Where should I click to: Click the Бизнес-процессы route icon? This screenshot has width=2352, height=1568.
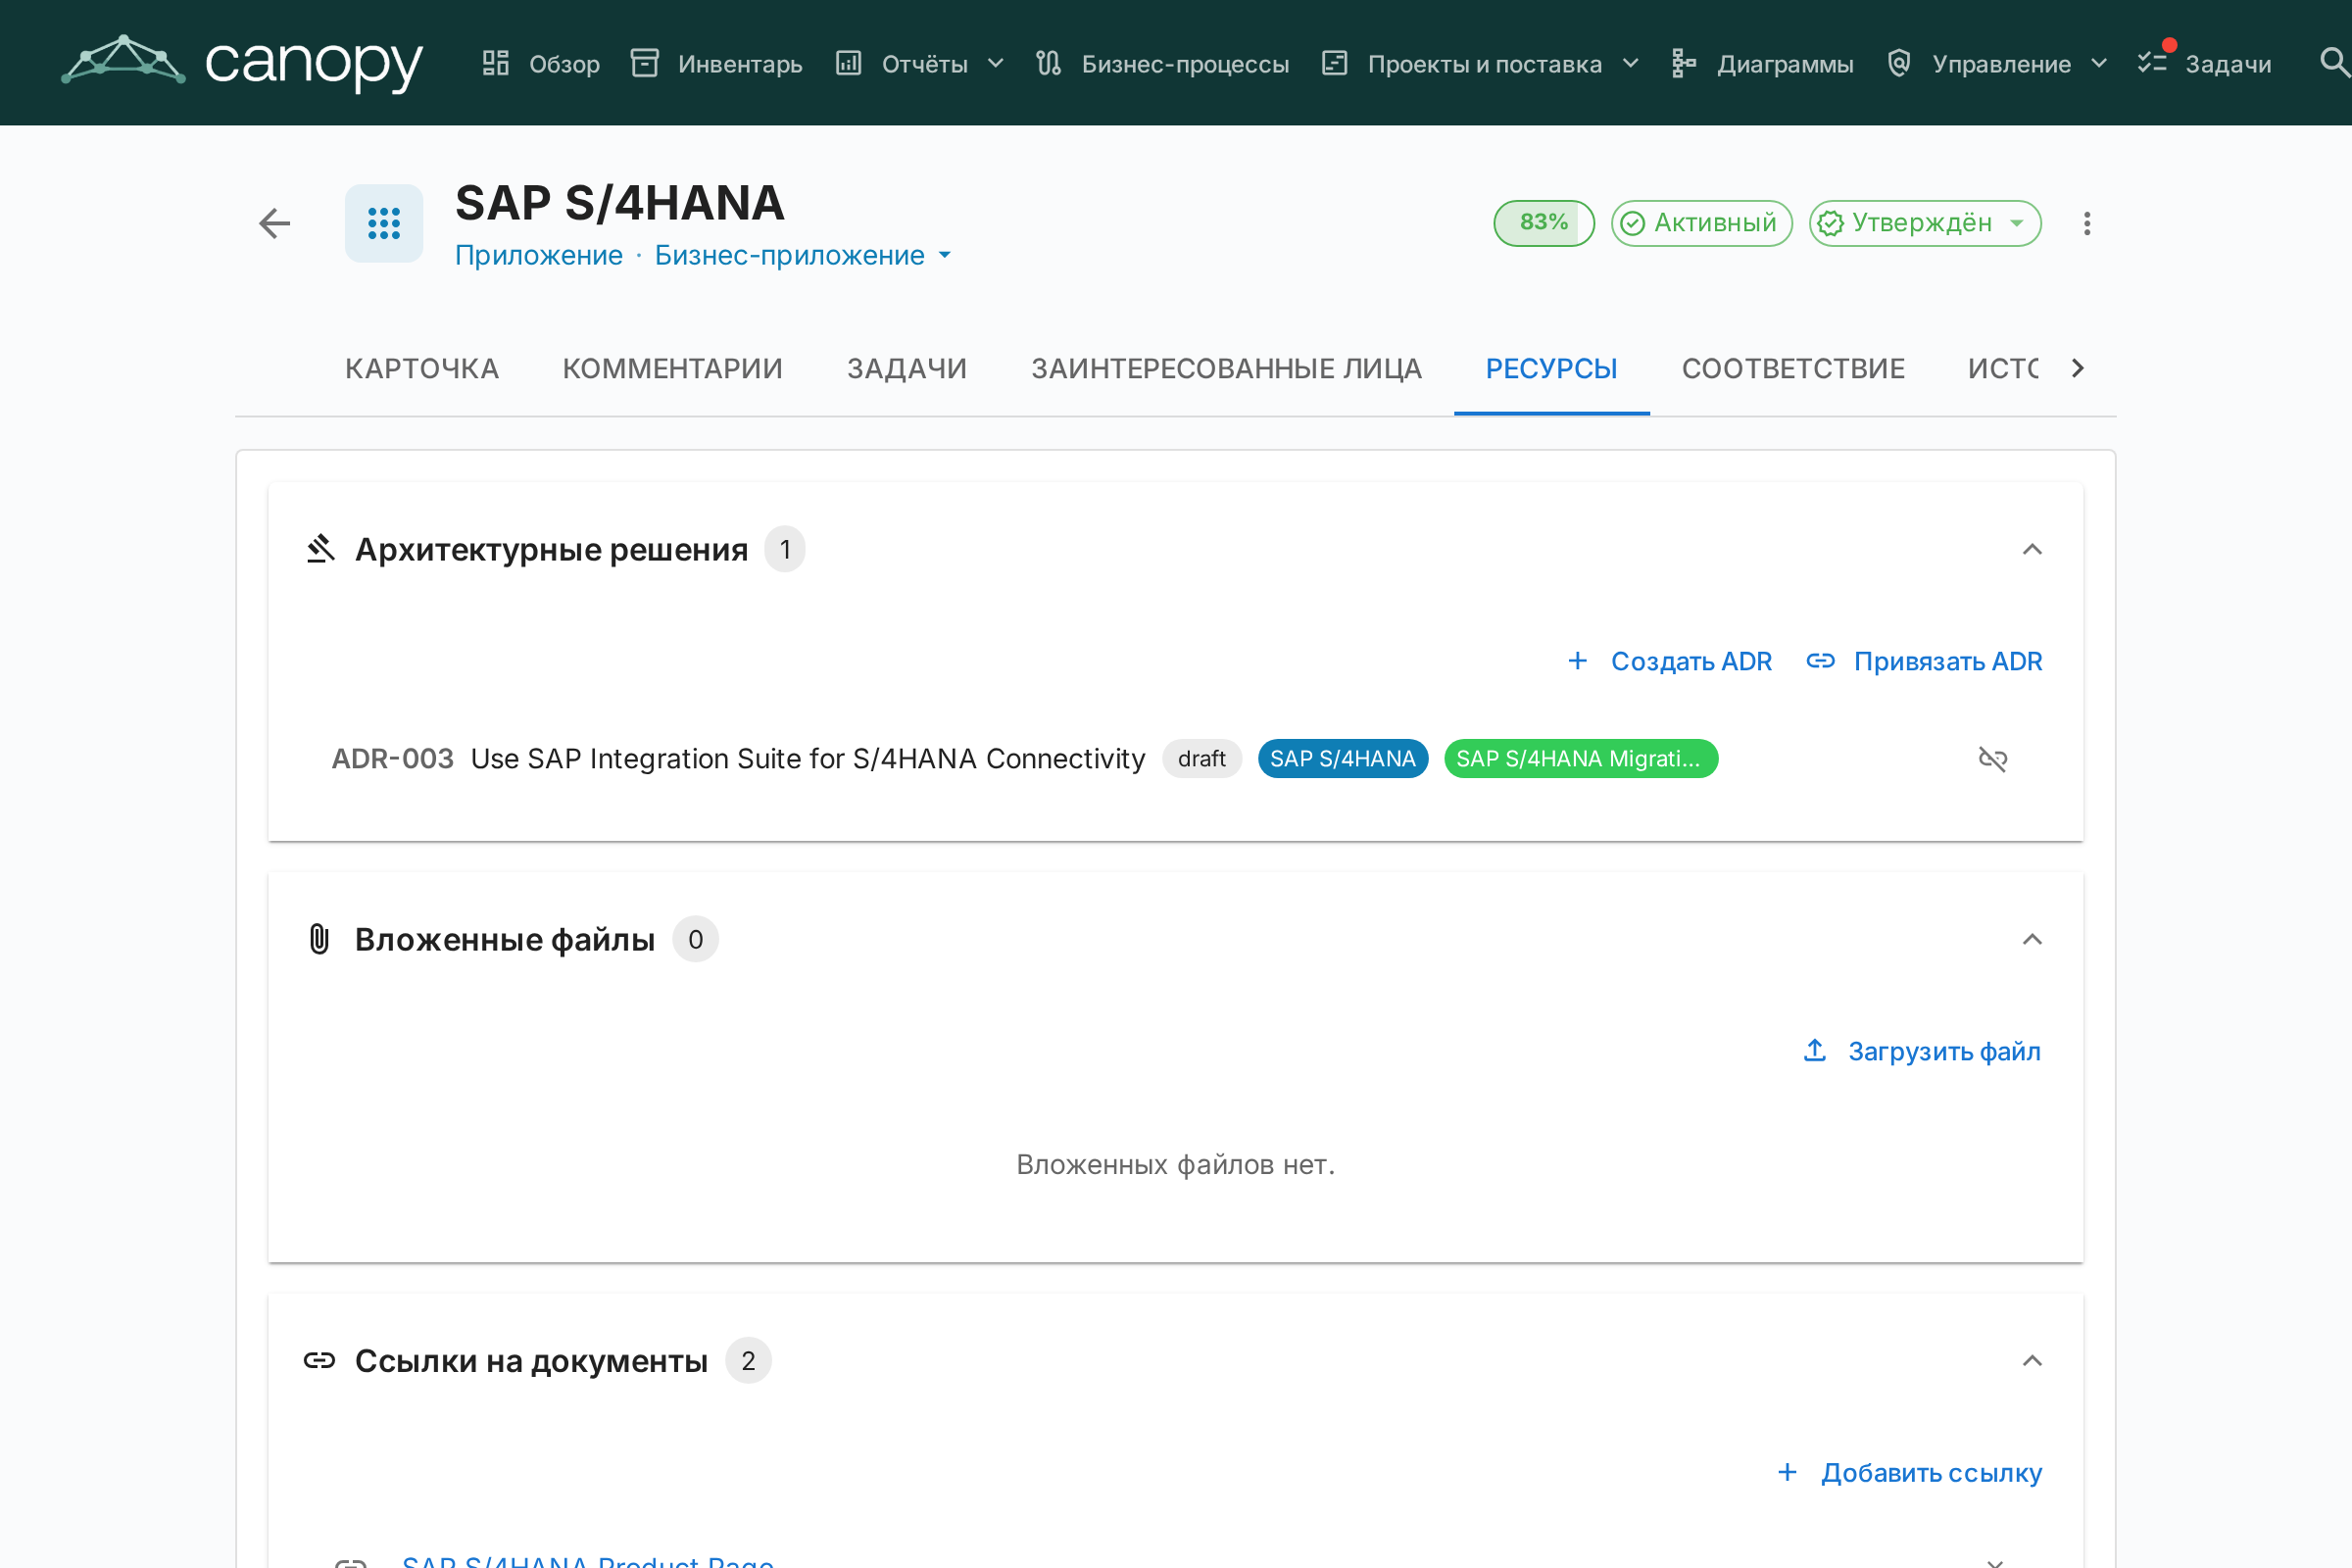pos(1049,63)
